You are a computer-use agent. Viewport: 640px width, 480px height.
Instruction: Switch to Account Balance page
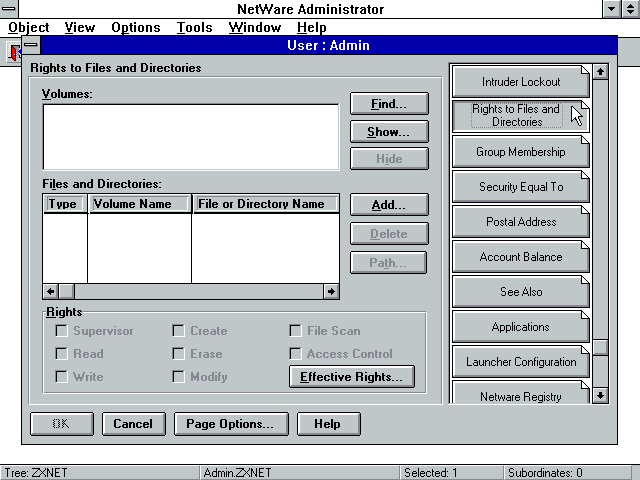coord(521,257)
